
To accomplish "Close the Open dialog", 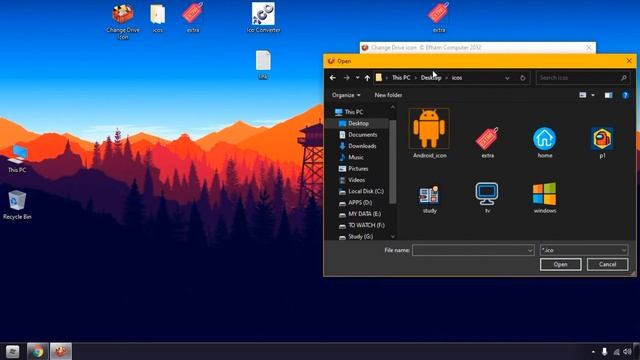I will (629, 61).
